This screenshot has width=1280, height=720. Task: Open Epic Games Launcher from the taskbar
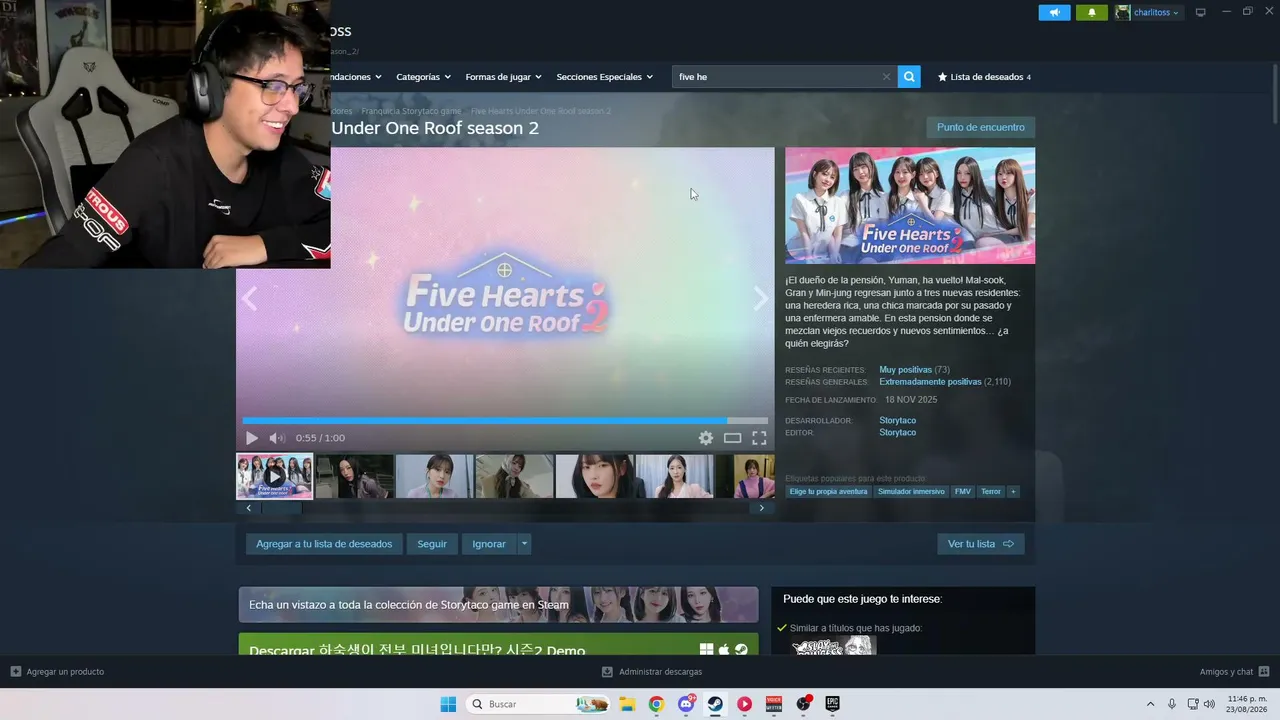(832, 704)
